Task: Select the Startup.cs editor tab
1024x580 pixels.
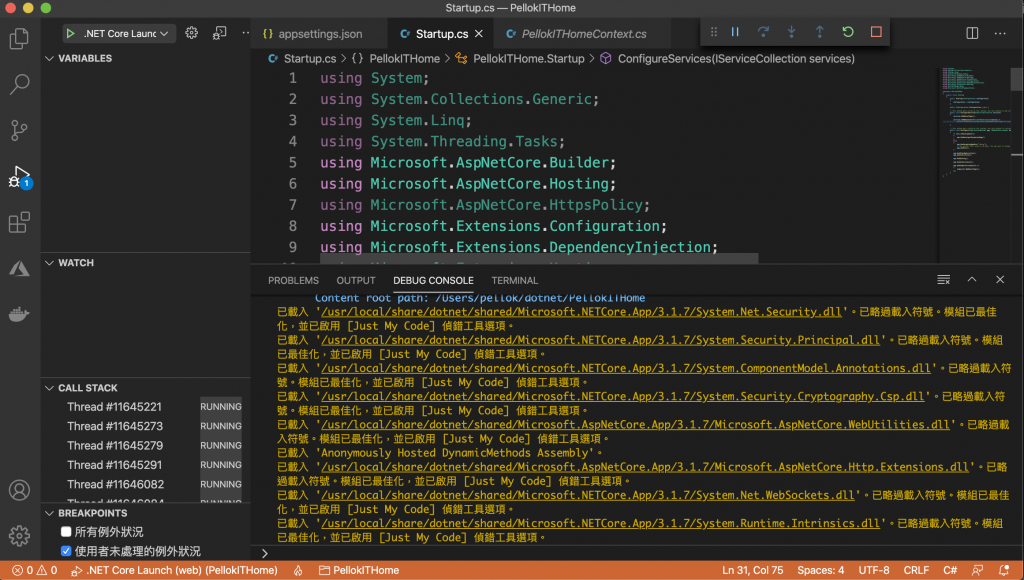Action: [x=441, y=34]
